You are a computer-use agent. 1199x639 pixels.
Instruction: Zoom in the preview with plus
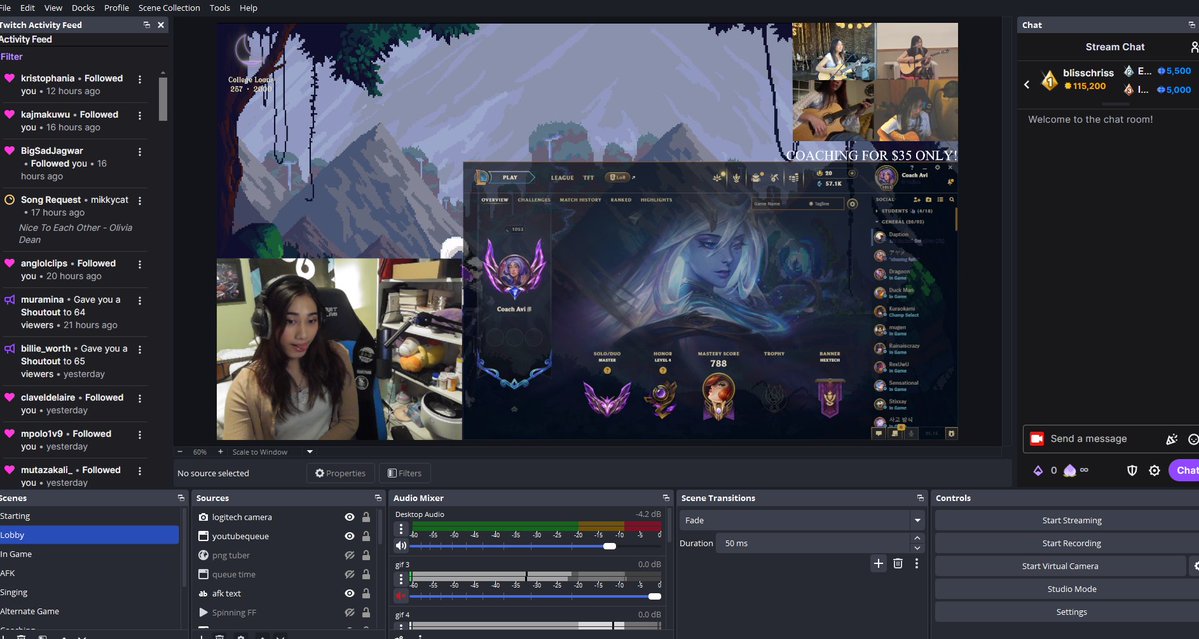tap(220, 452)
